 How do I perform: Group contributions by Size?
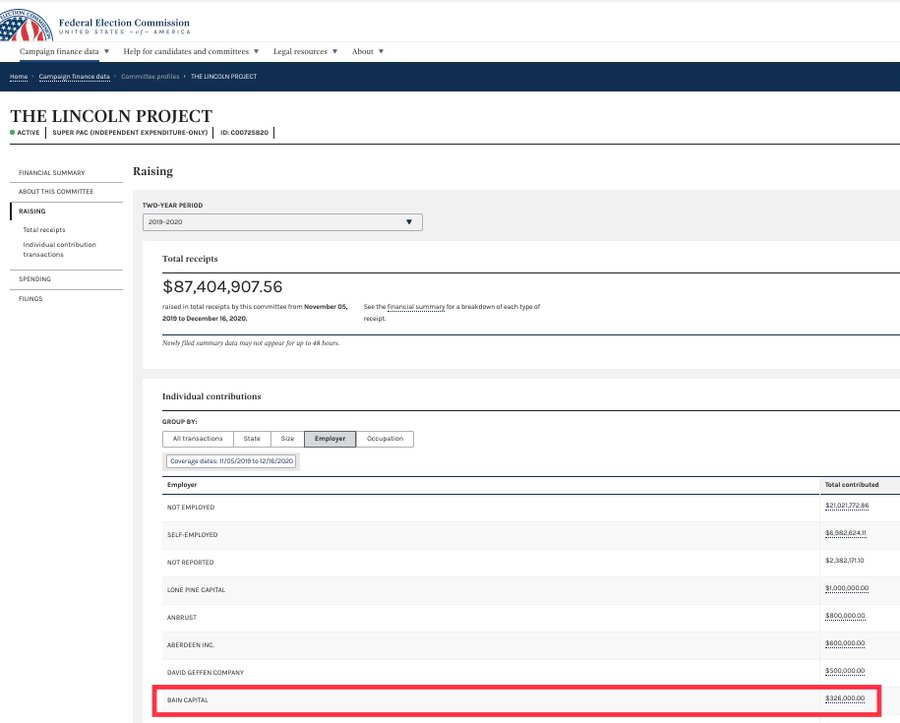pyautogui.click(x=288, y=438)
